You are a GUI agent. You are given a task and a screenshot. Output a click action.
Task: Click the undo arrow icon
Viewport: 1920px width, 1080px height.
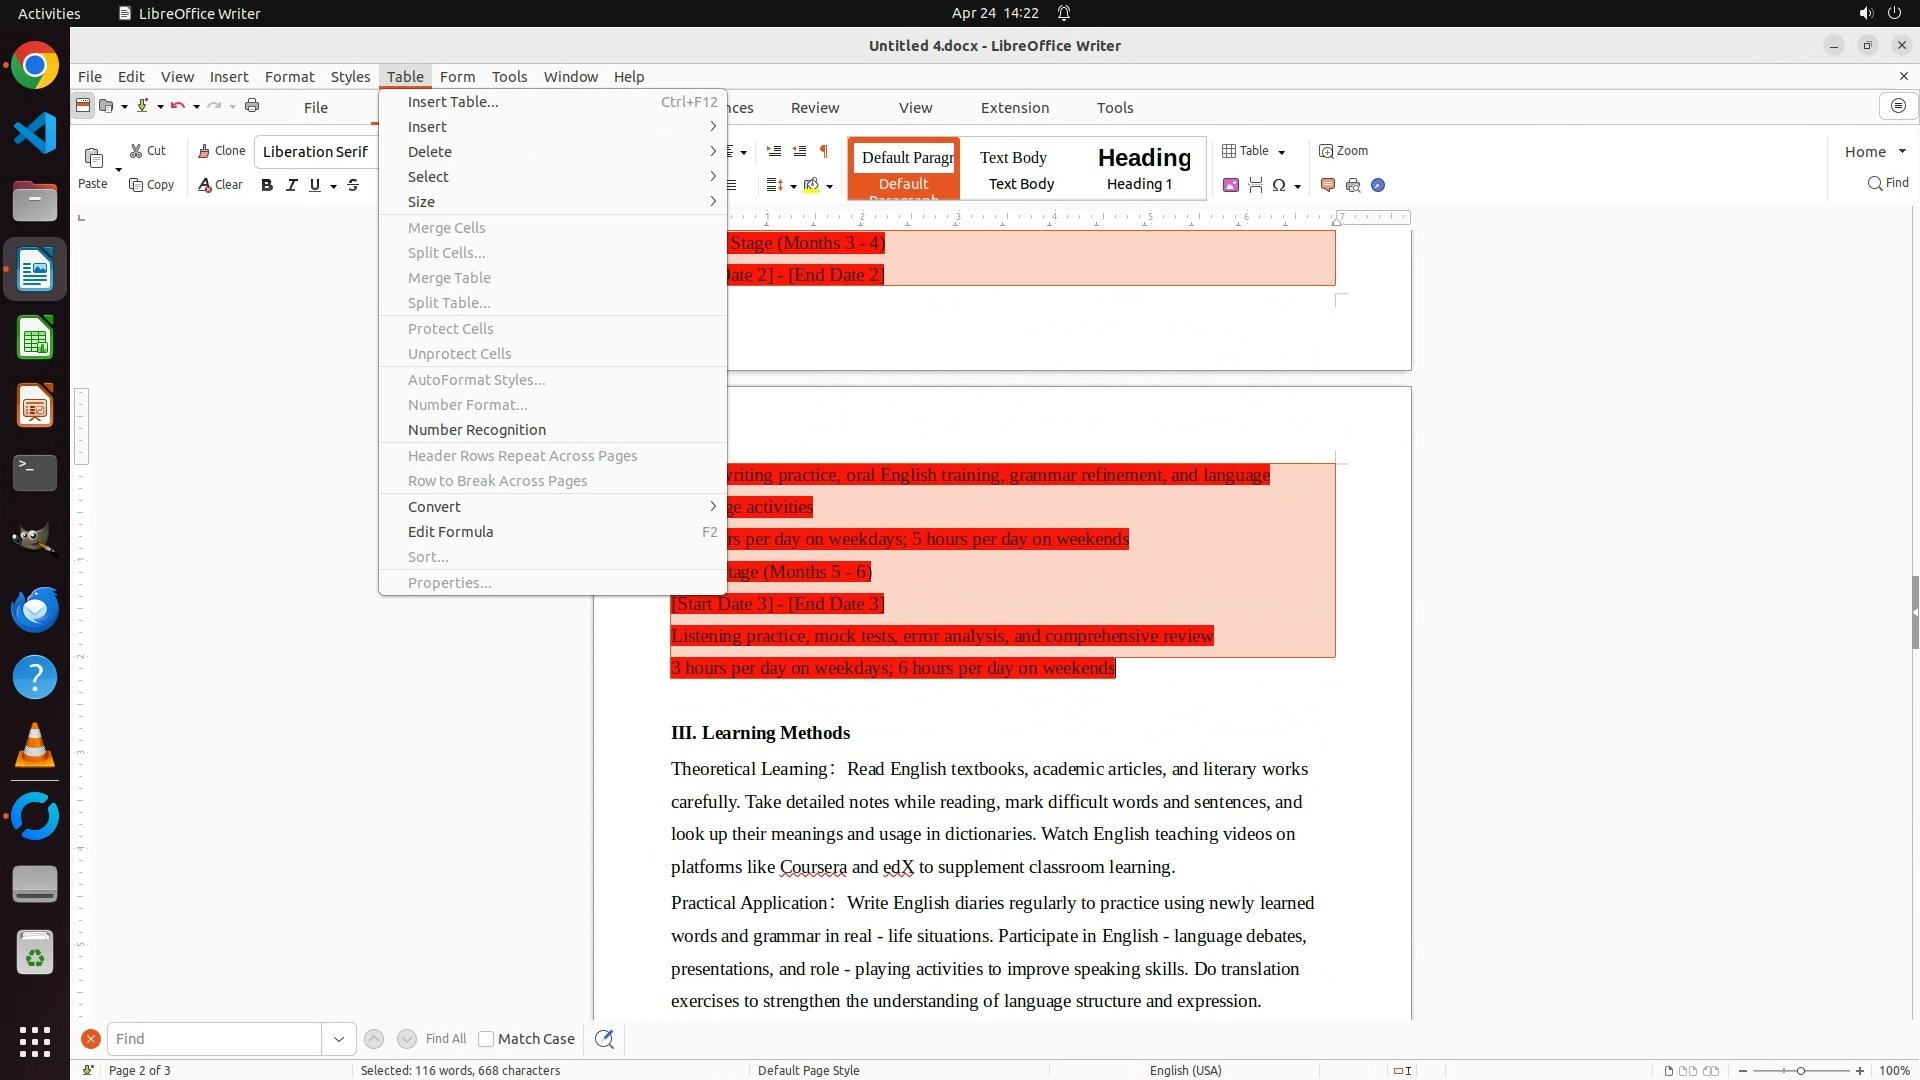[x=177, y=106]
